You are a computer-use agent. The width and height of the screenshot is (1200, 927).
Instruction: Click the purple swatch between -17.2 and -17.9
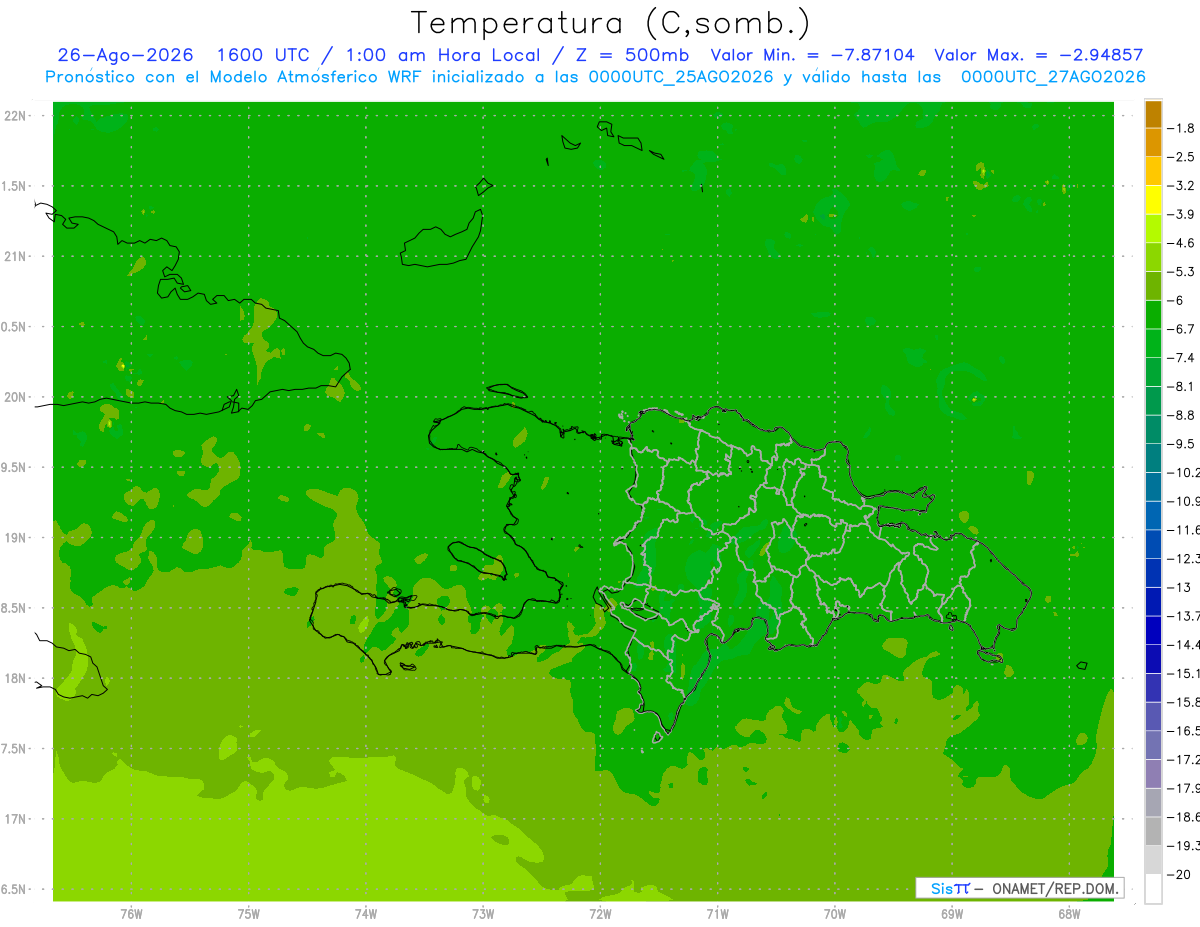pyautogui.click(x=1153, y=774)
